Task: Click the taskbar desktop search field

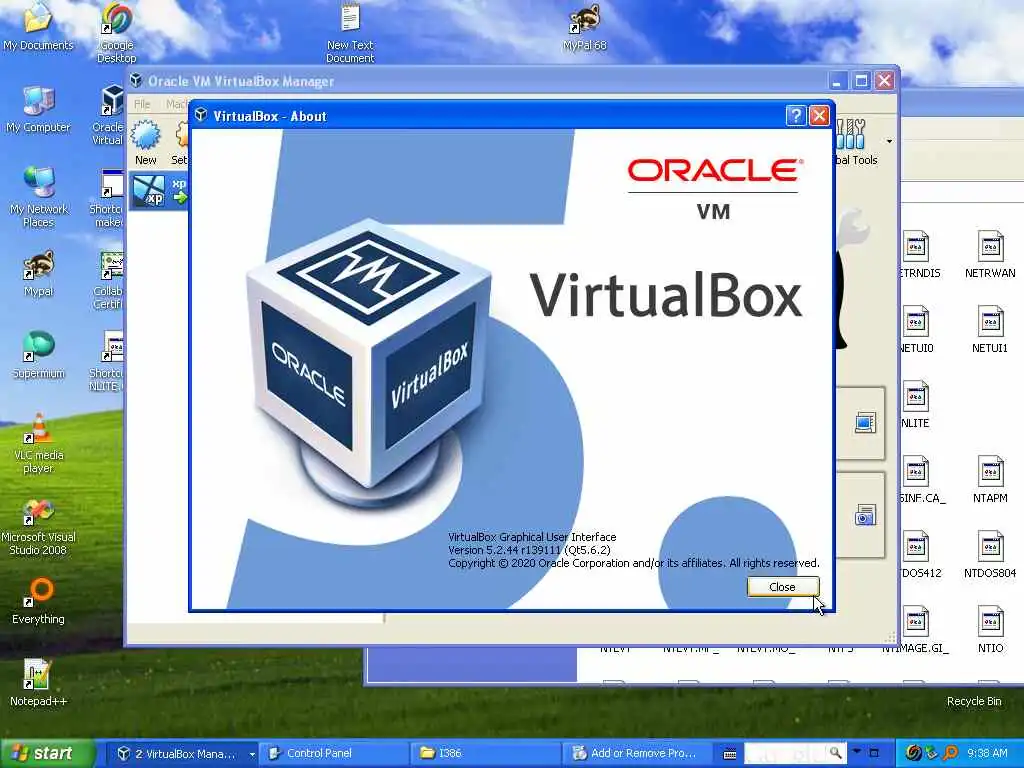Action: point(785,754)
